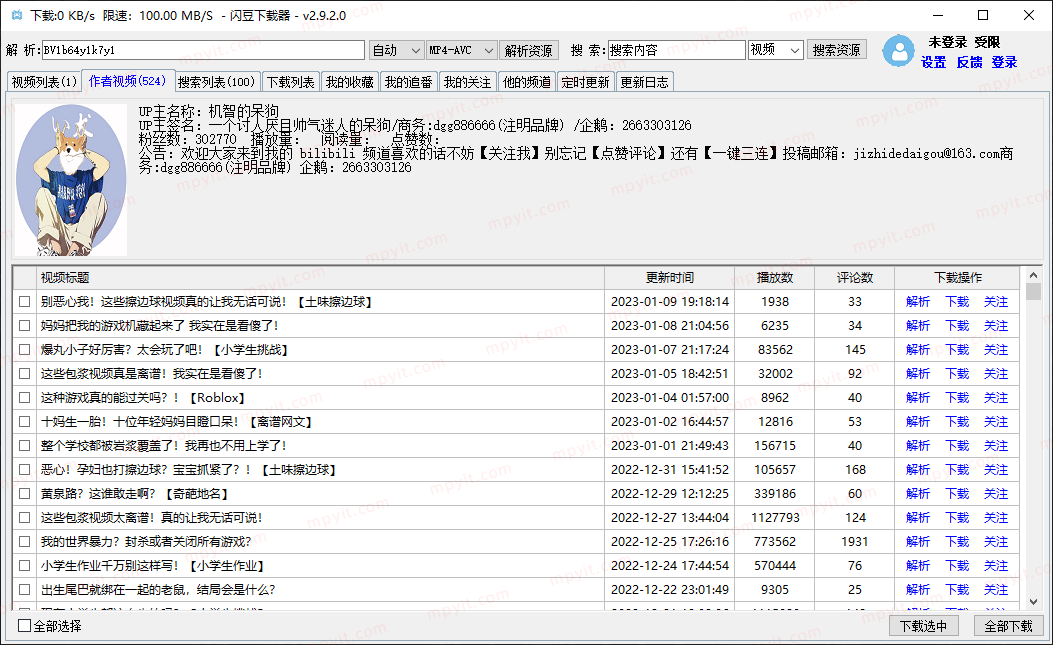
Task: Click the video list scrollbar up arrow
Action: tap(1034, 275)
